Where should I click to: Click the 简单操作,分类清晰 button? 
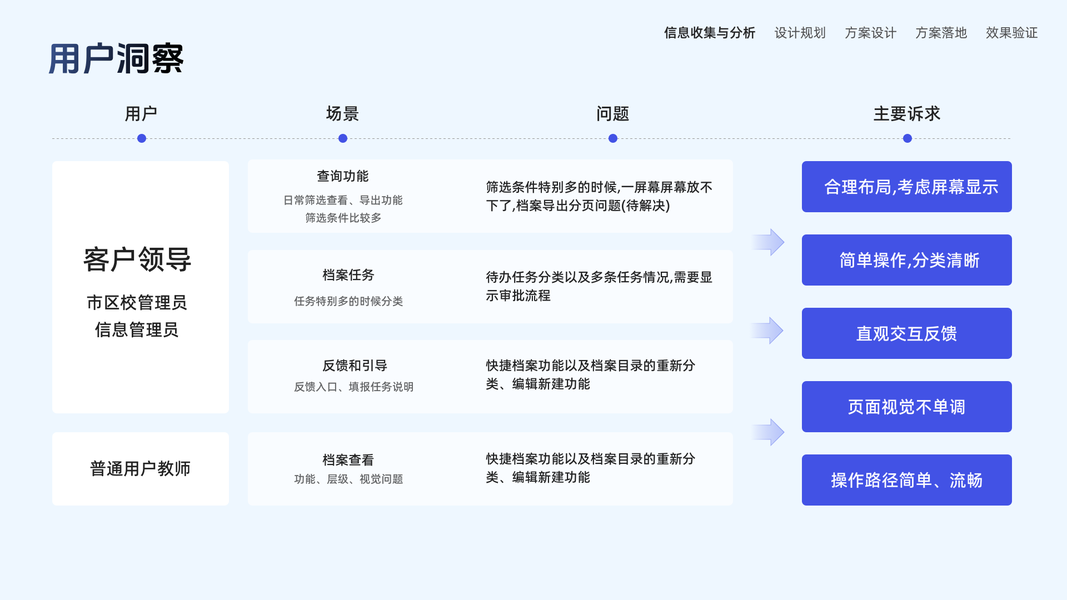906,260
